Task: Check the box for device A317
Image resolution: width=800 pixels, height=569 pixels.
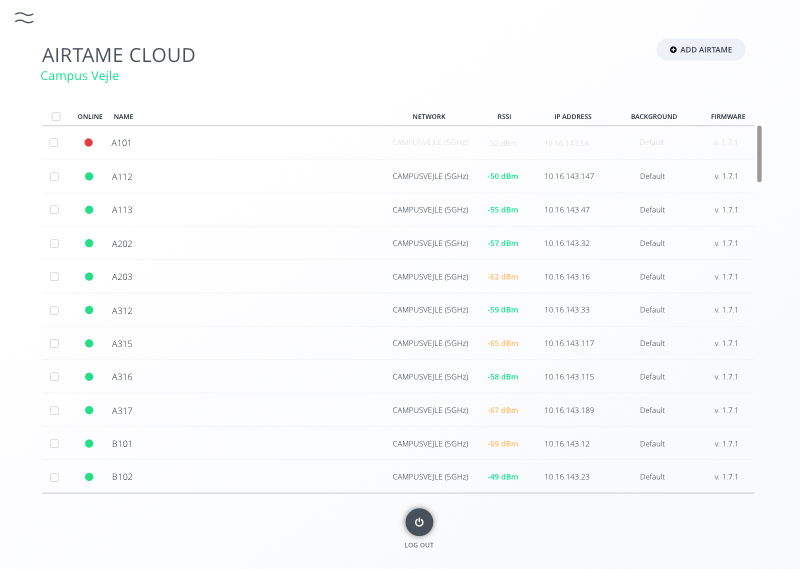Action: tap(54, 410)
